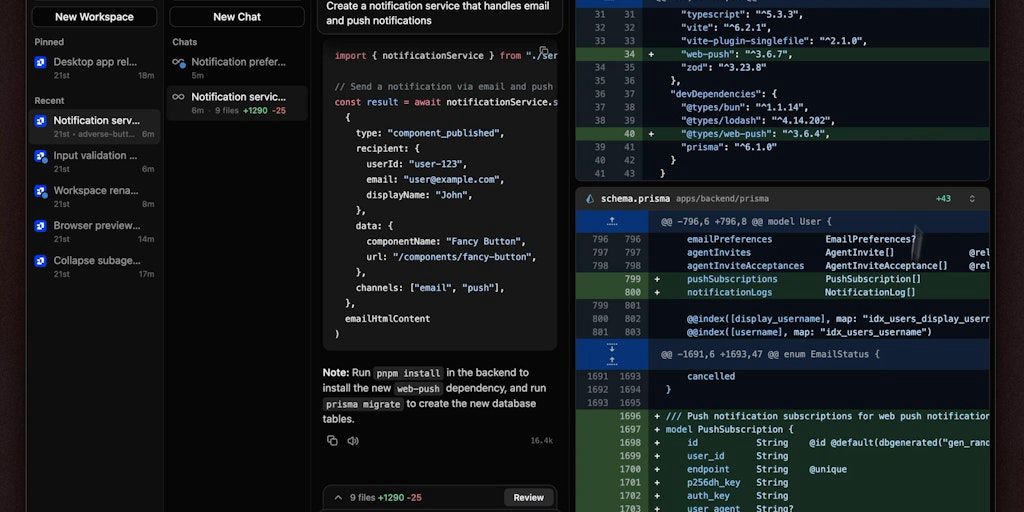Image resolution: width=1024 pixels, height=512 pixels.
Task: Click the copy message icon below the note
Action: pyautogui.click(x=332, y=440)
